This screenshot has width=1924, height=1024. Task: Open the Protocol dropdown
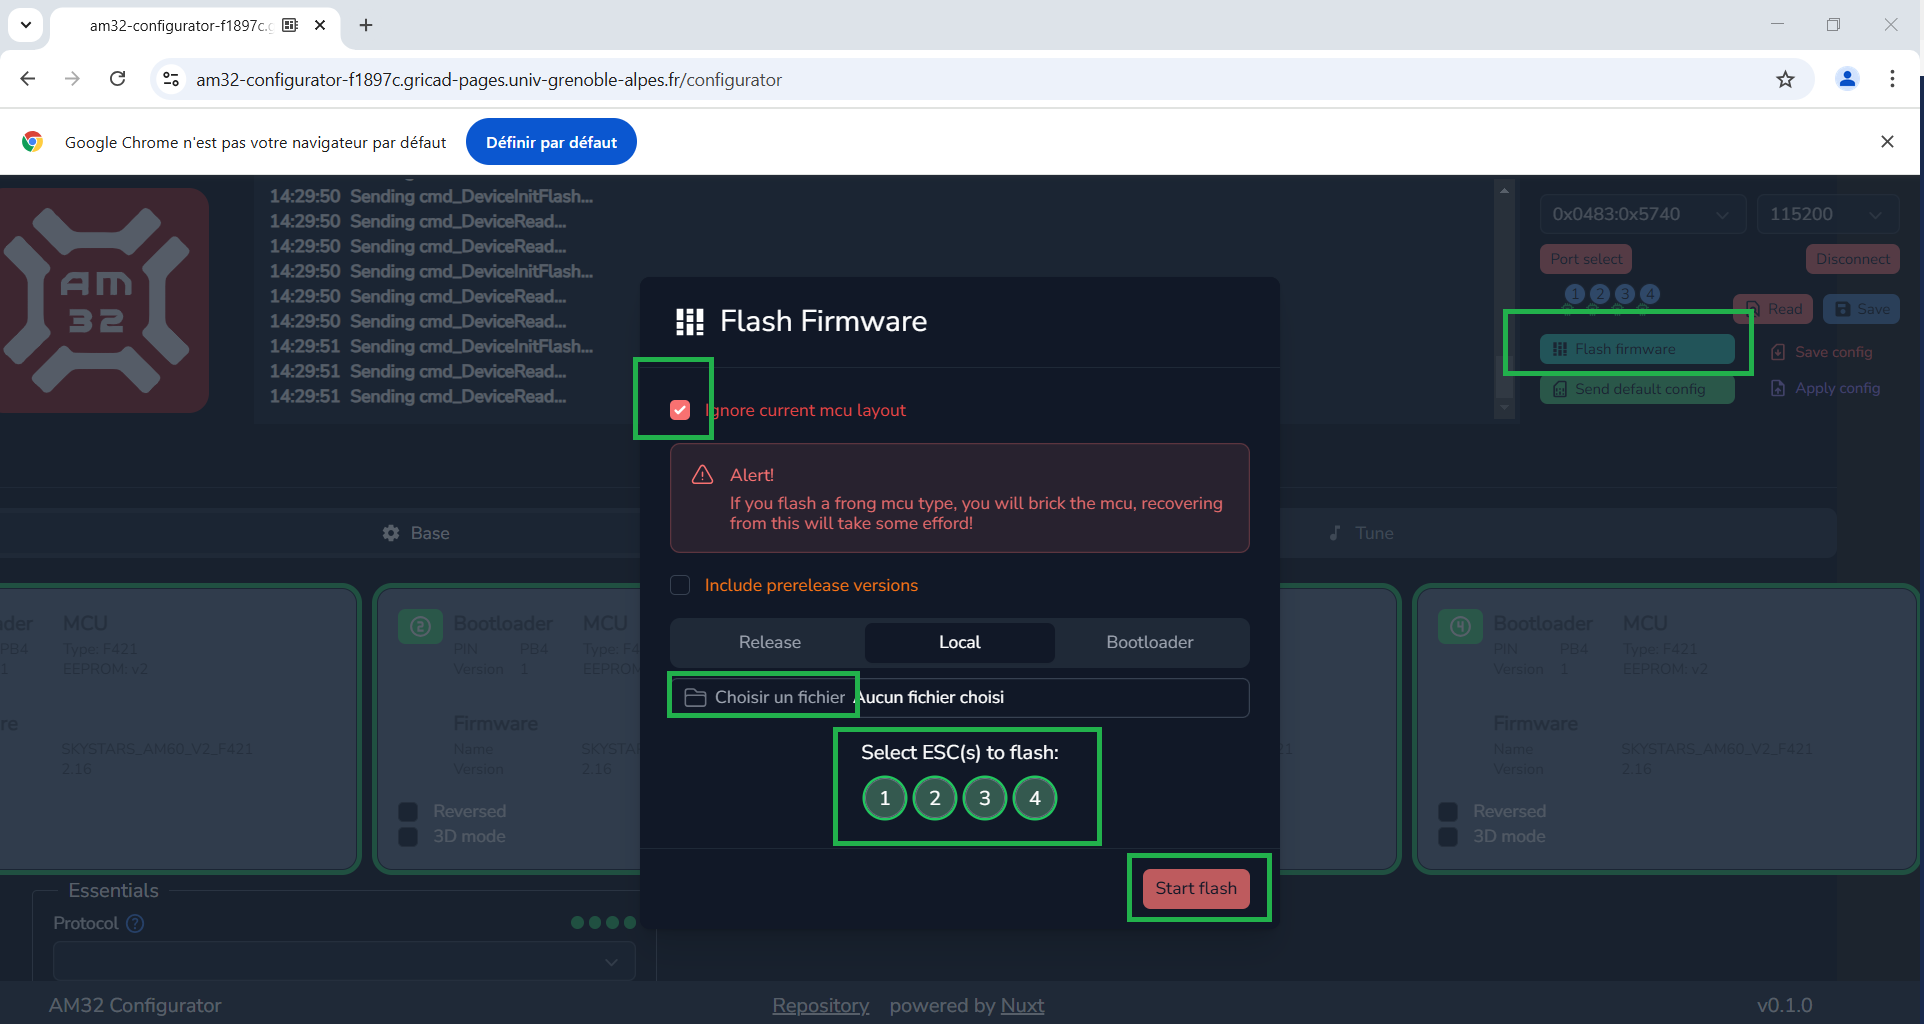(x=344, y=961)
